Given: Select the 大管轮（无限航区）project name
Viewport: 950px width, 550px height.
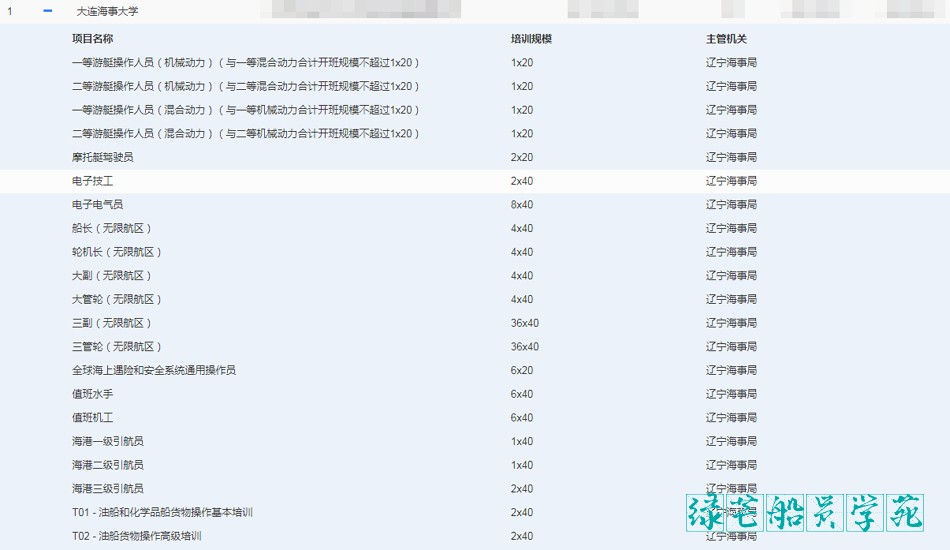Looking at the screenshot, I should [x=117, y=299].
